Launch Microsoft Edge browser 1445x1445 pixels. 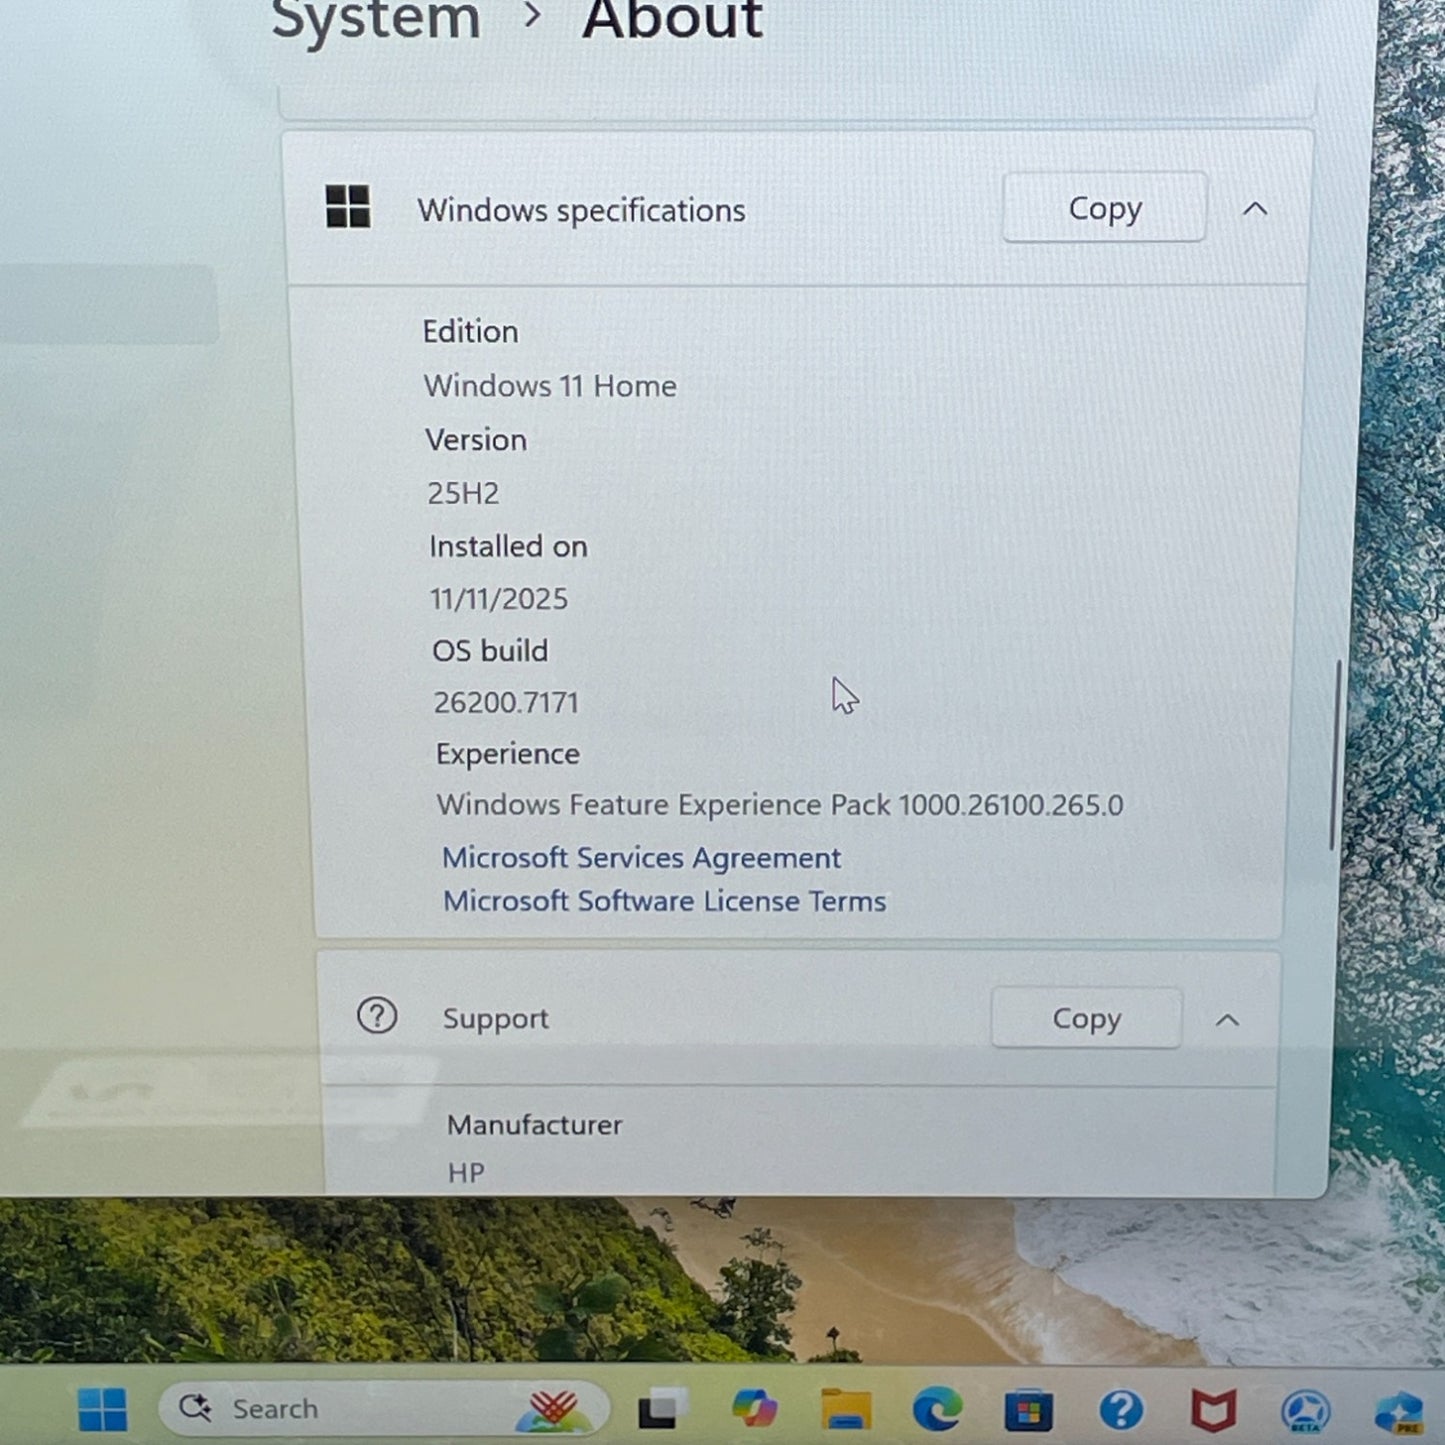click(937, 1410)
